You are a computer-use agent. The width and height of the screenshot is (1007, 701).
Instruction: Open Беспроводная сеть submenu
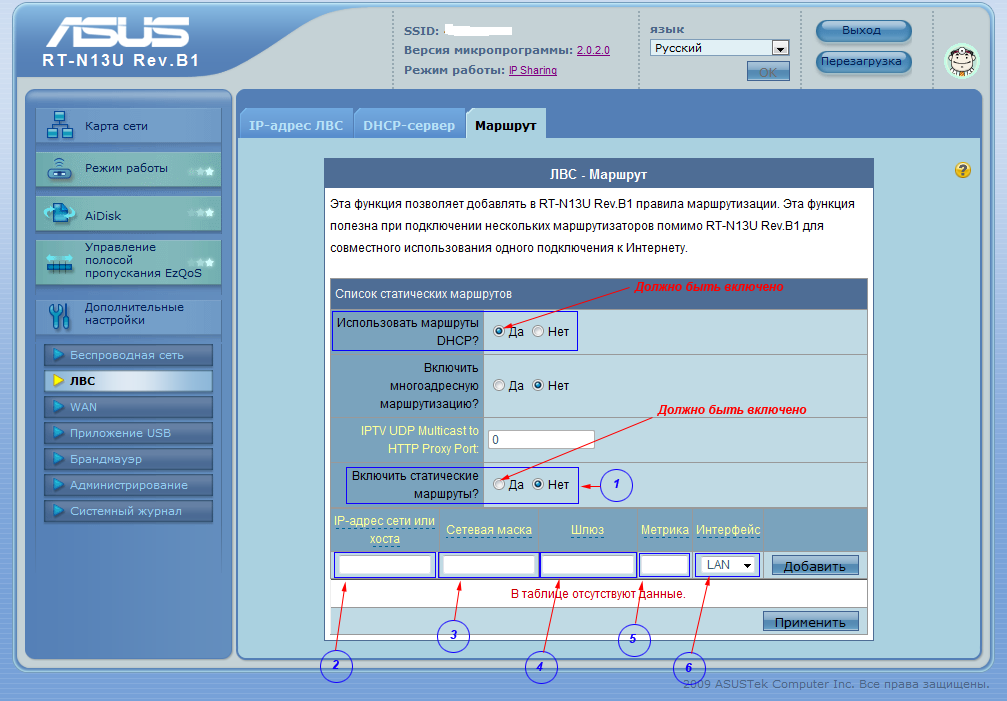128,354
